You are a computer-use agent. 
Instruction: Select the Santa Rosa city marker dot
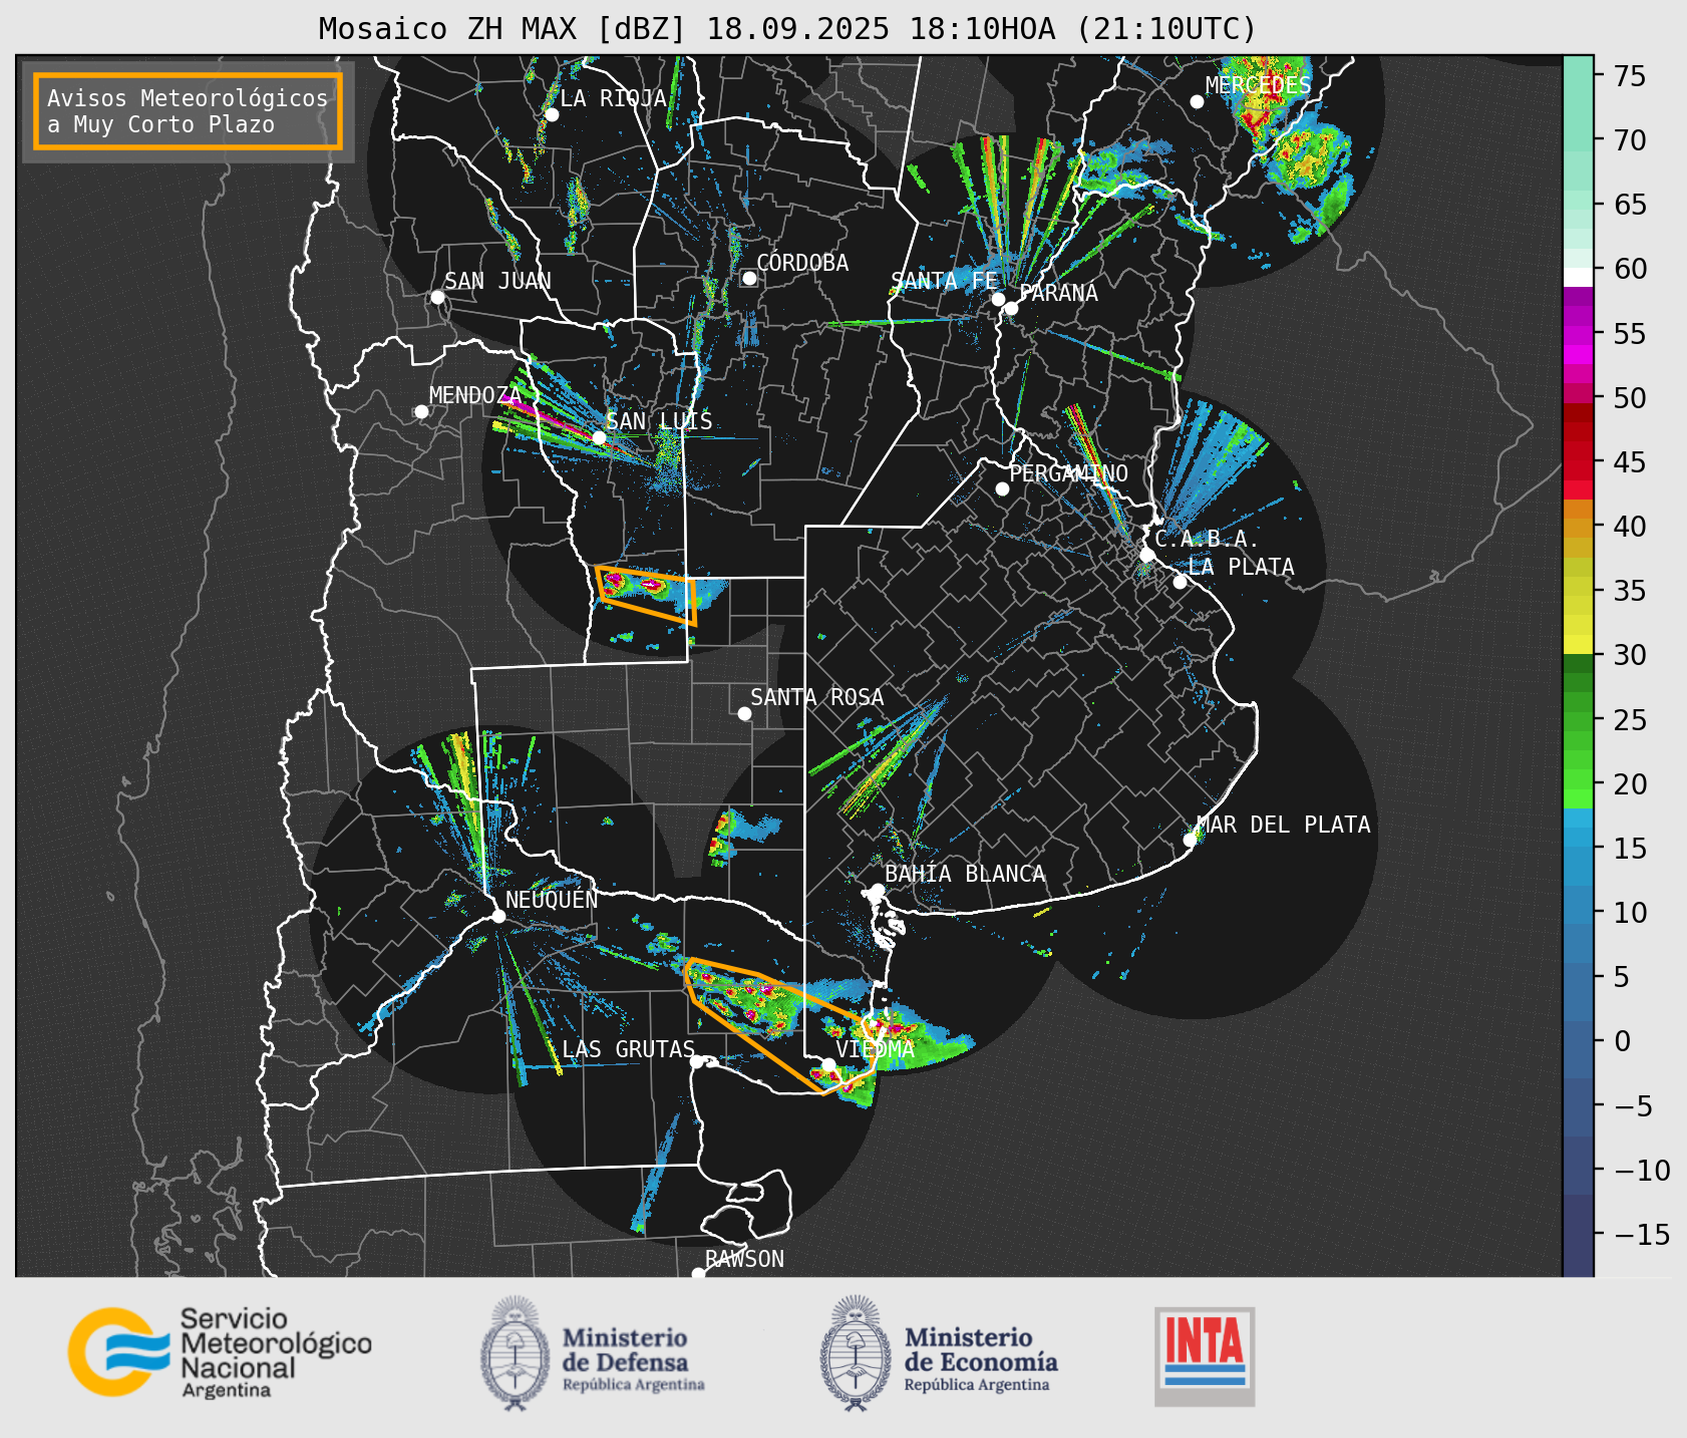coord(744,713)
